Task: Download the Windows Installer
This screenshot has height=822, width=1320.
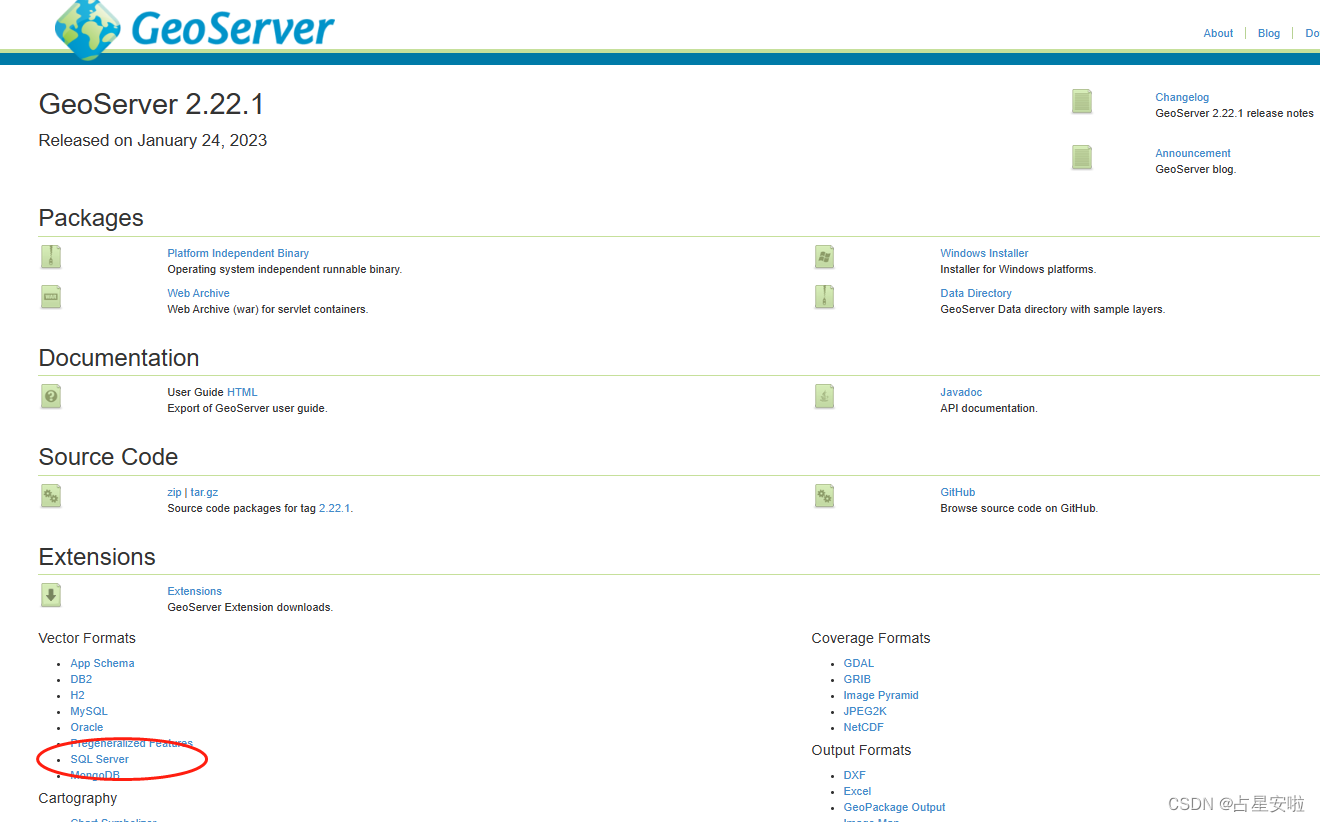Action: pyautogui.click(x=984, y=253)
